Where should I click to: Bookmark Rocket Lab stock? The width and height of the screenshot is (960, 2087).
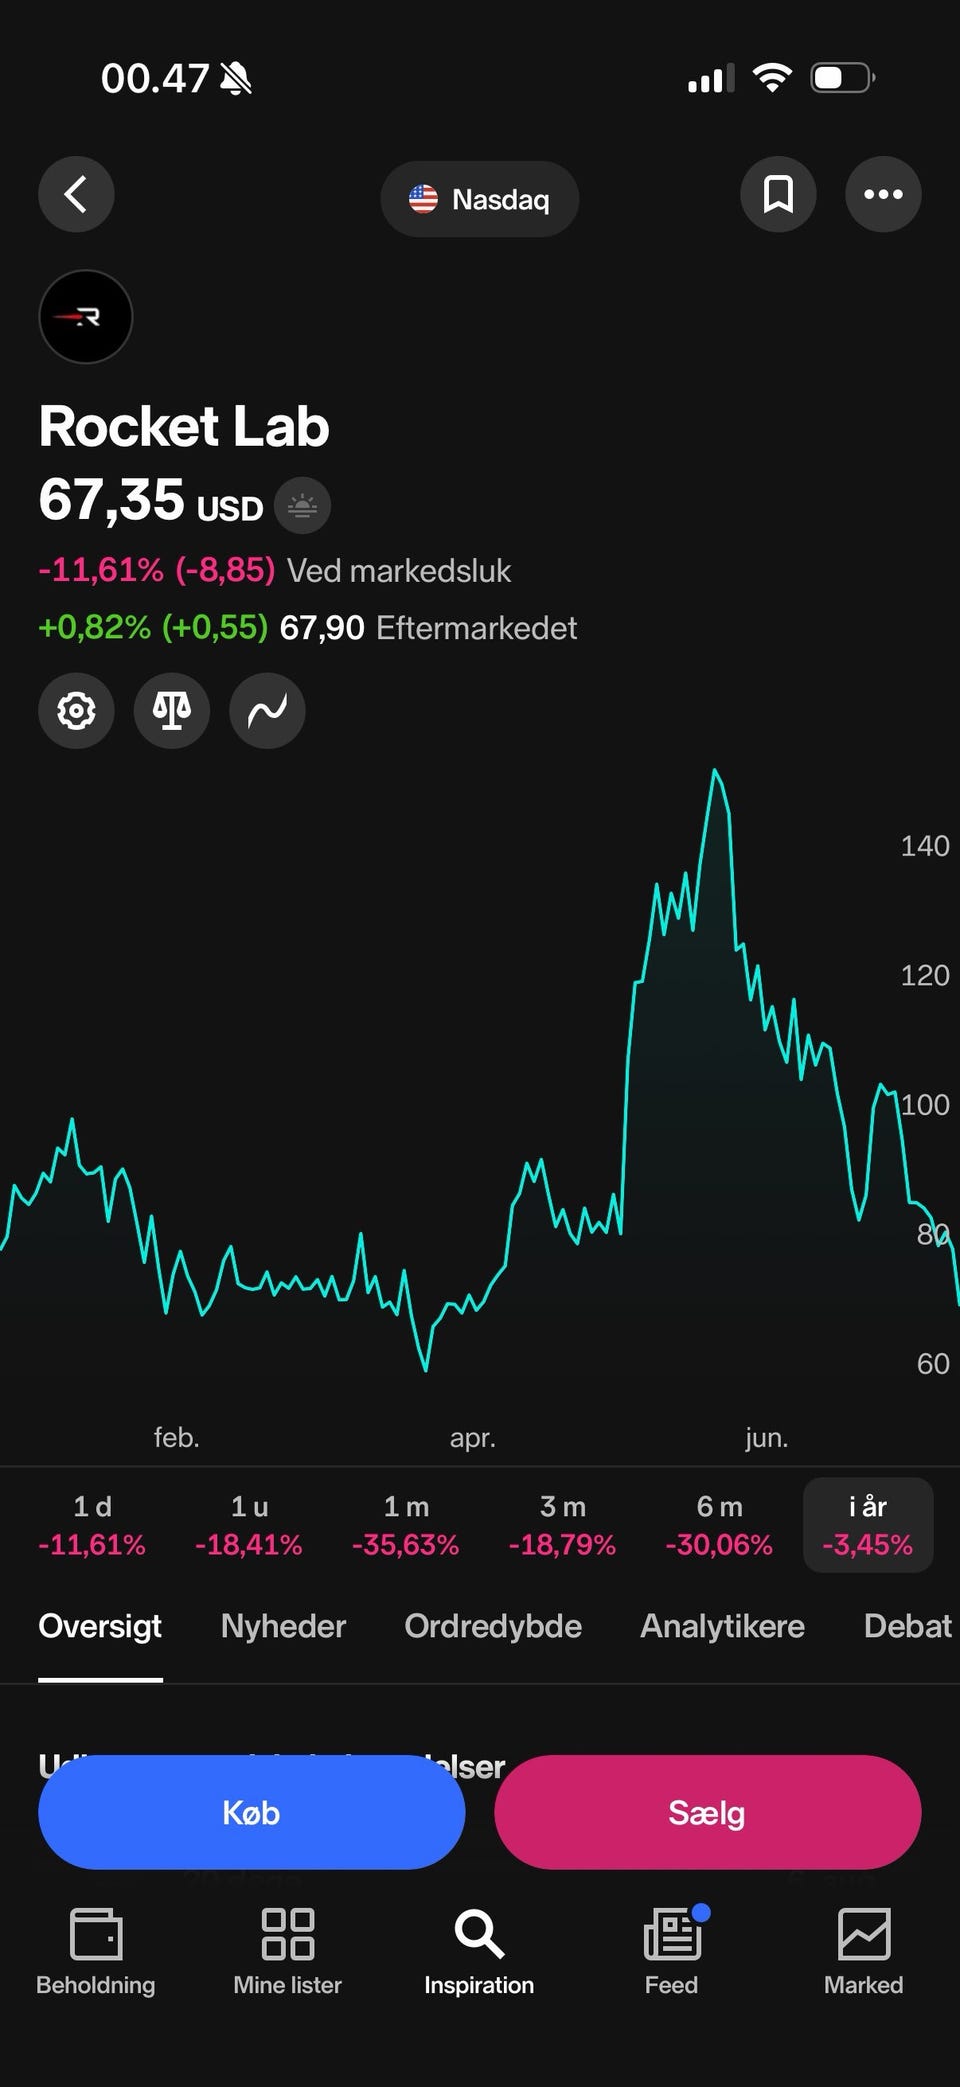point(778,194)
